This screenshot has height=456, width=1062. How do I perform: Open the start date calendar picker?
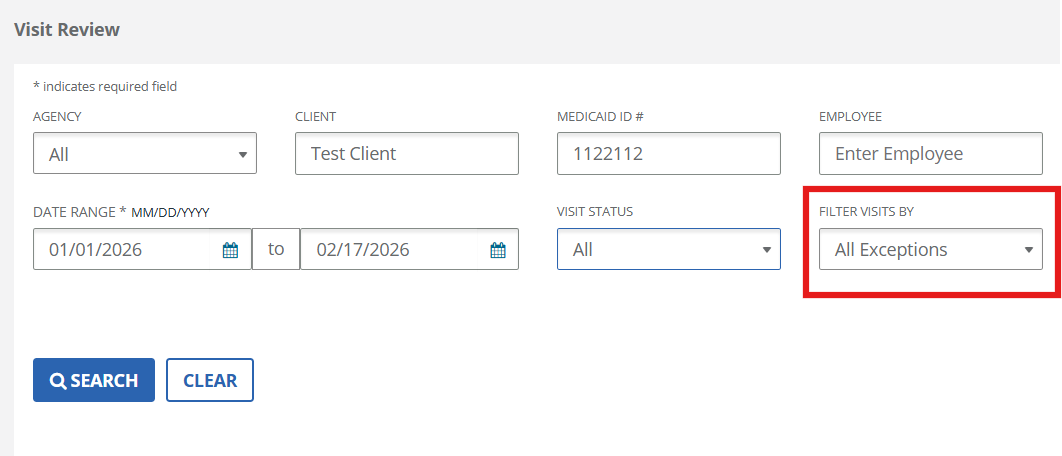tap(230, 250)
